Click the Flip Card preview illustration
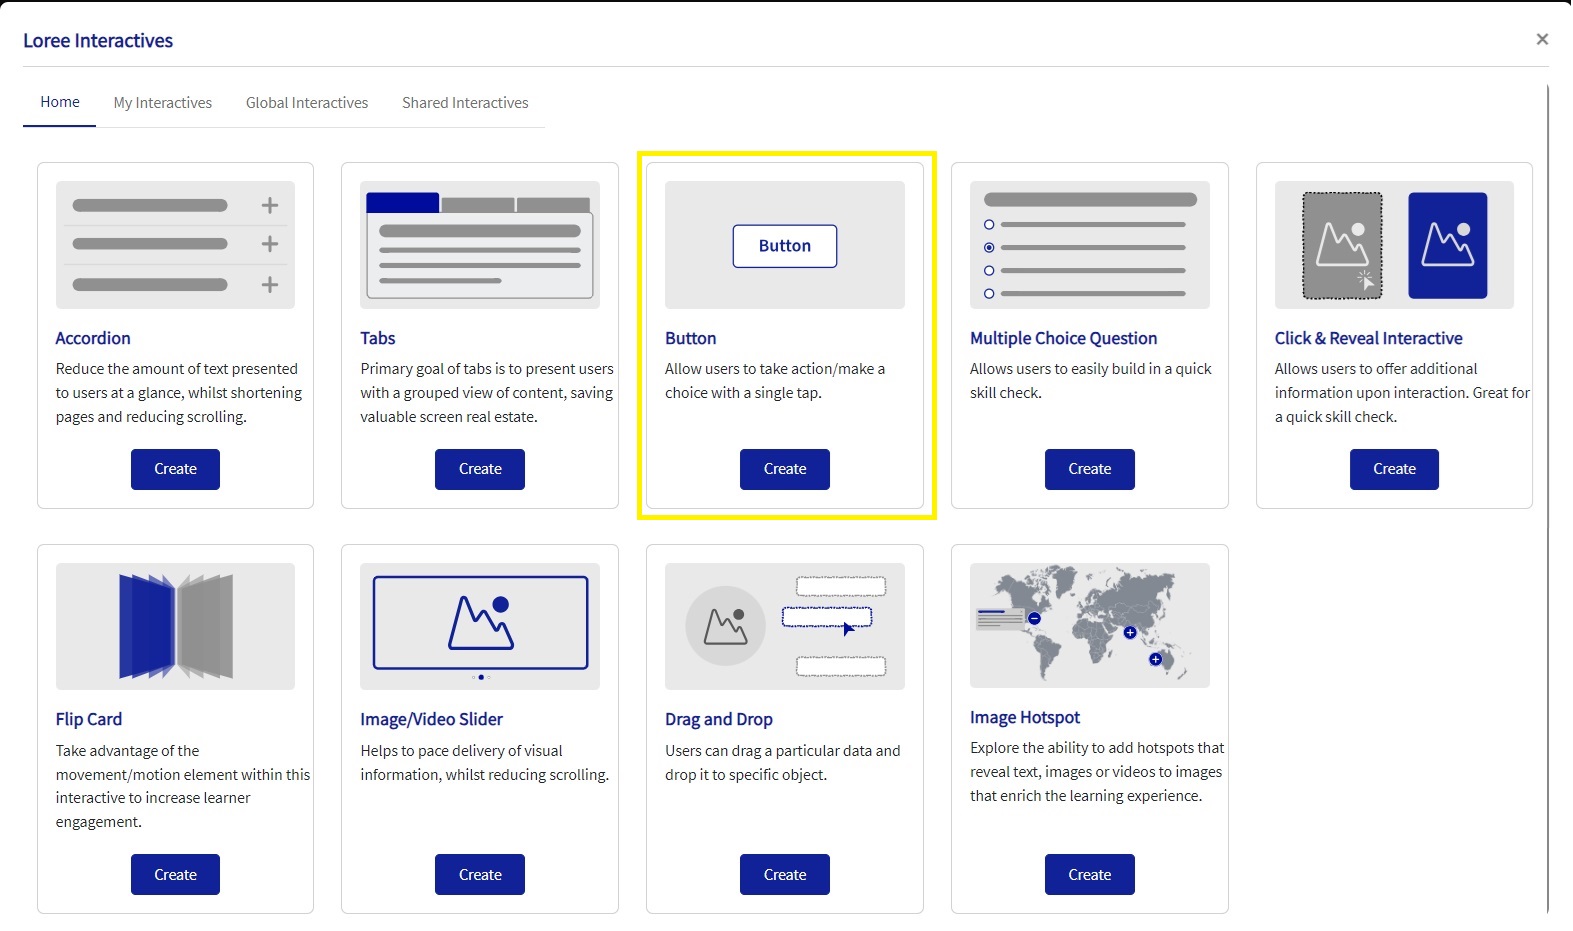The width and height of the screenshot is (1573, 931). pyautogui.click(x=175, y=626)
